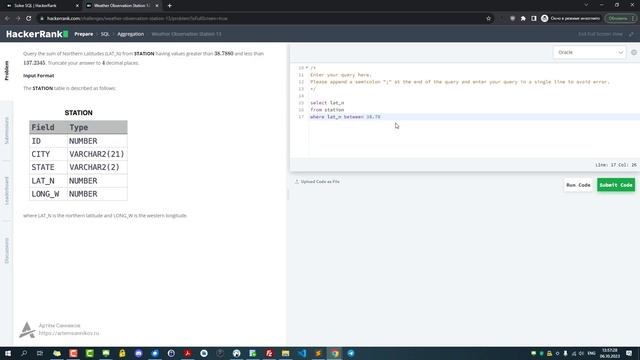This screenshot has width=640, height=360.
Task: Switch to the Weather Observation Station tab
Action: [122, 6]
